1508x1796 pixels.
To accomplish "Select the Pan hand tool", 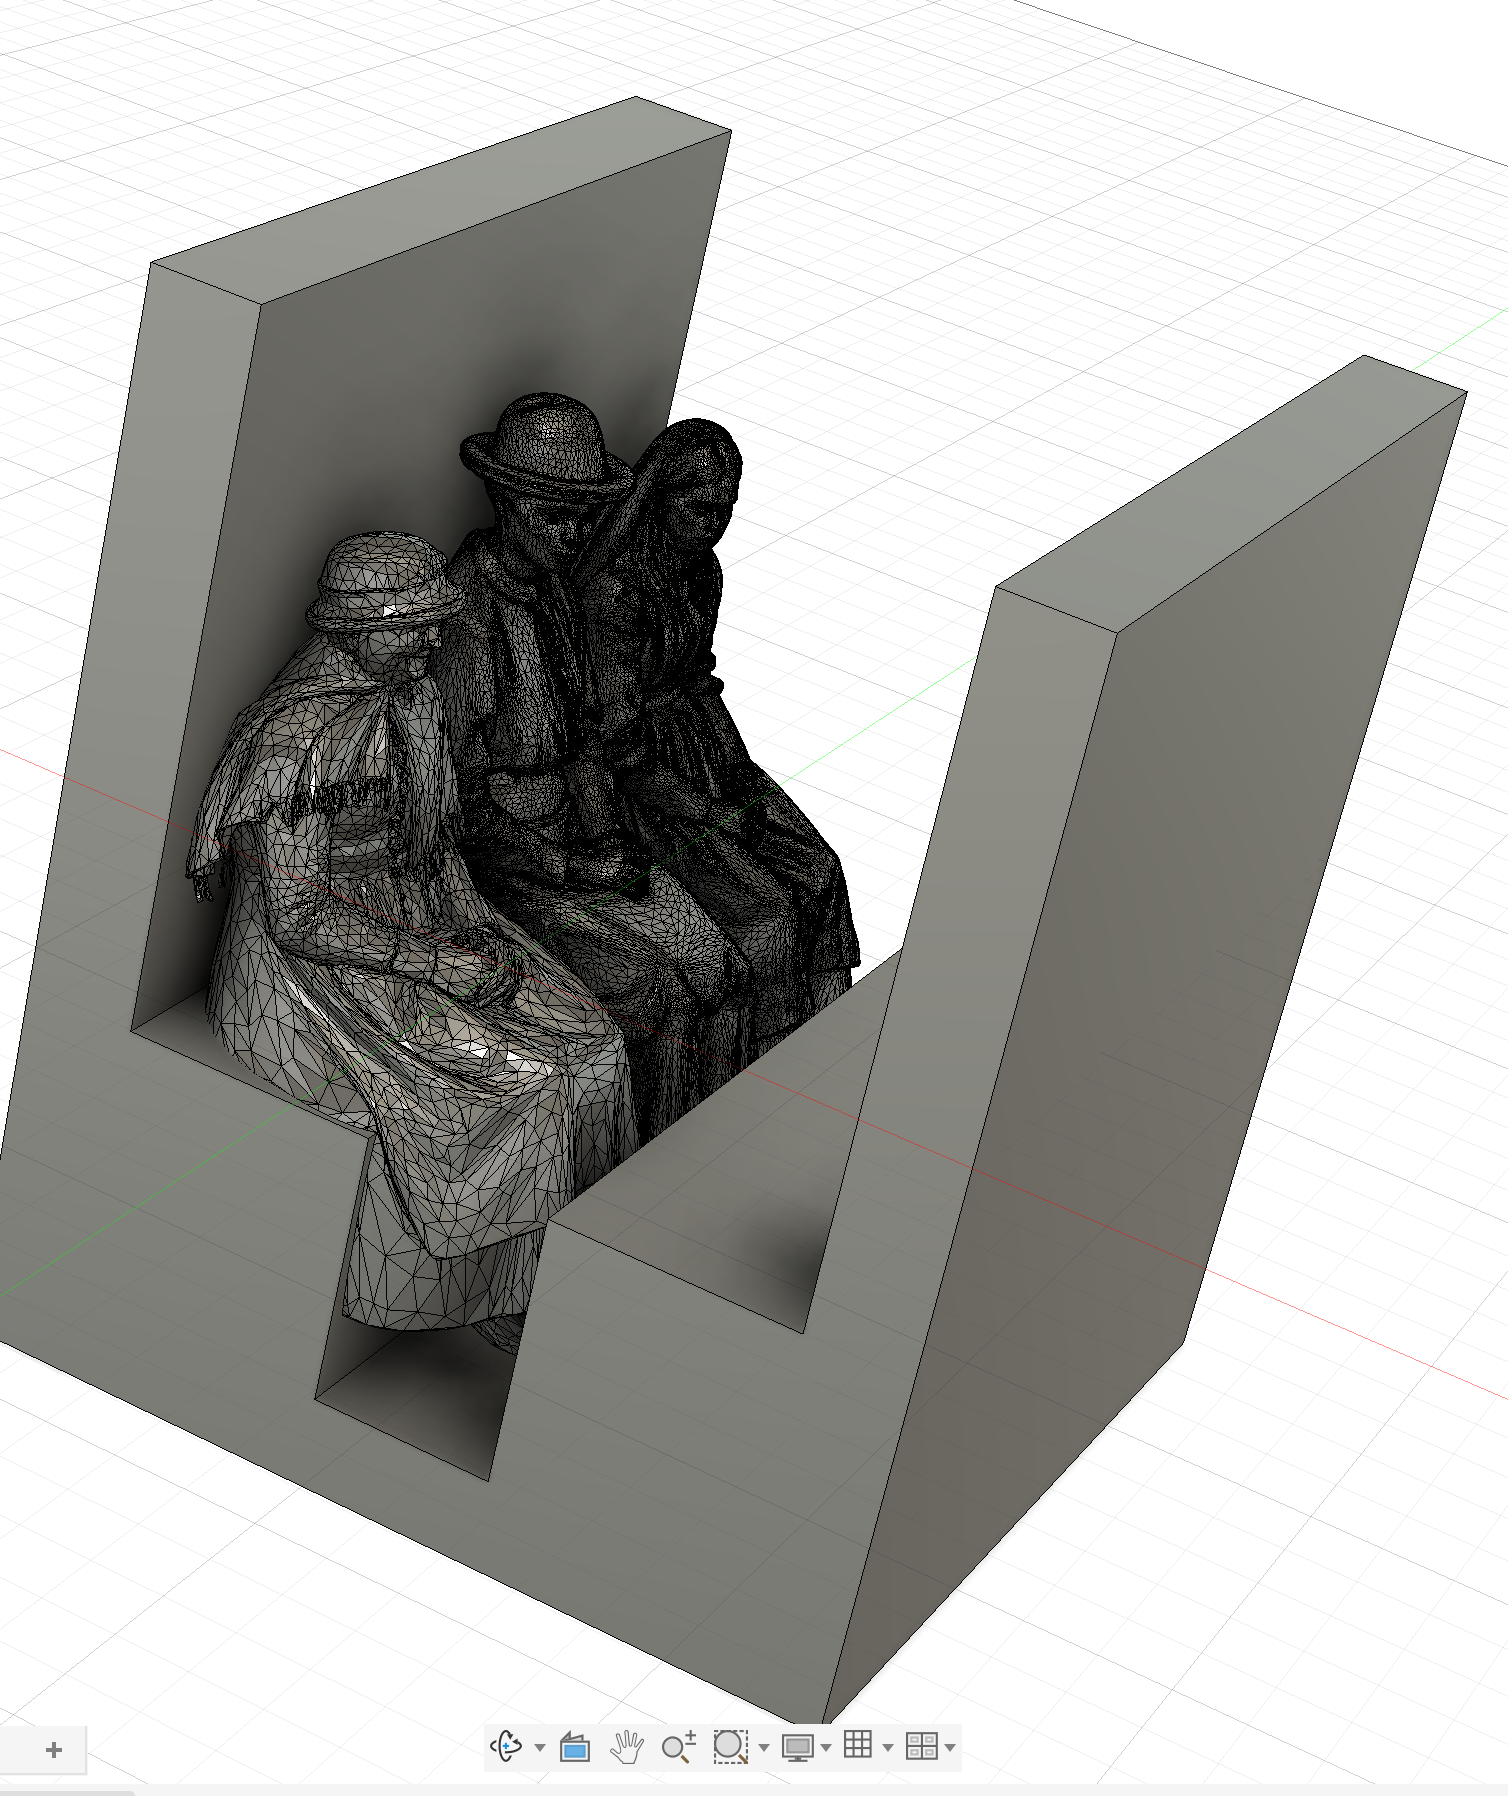I will point(627,1747).
